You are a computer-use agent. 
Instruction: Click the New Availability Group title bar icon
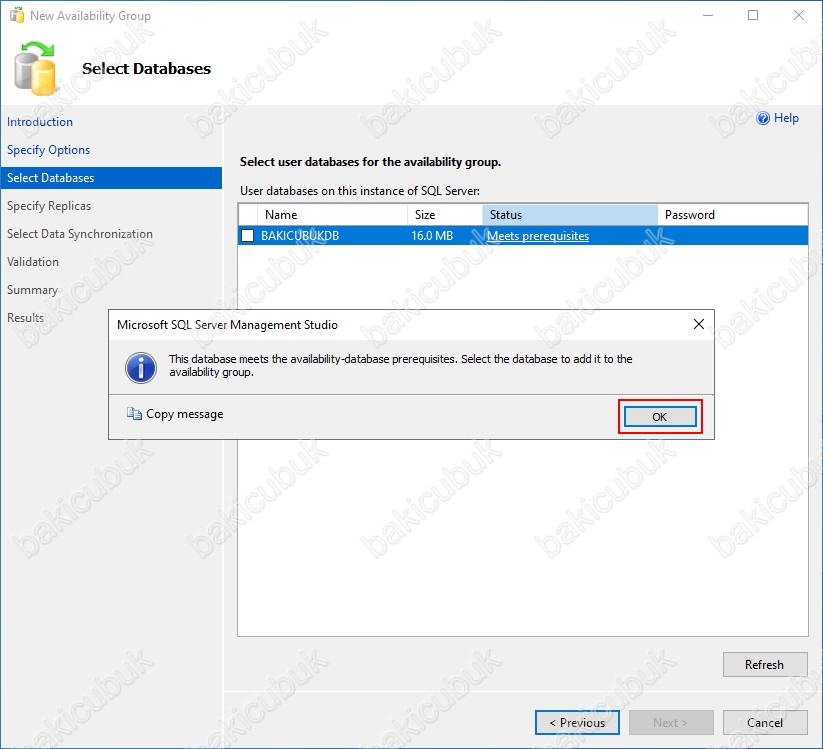pyautogui.click(x=17, y=16)
